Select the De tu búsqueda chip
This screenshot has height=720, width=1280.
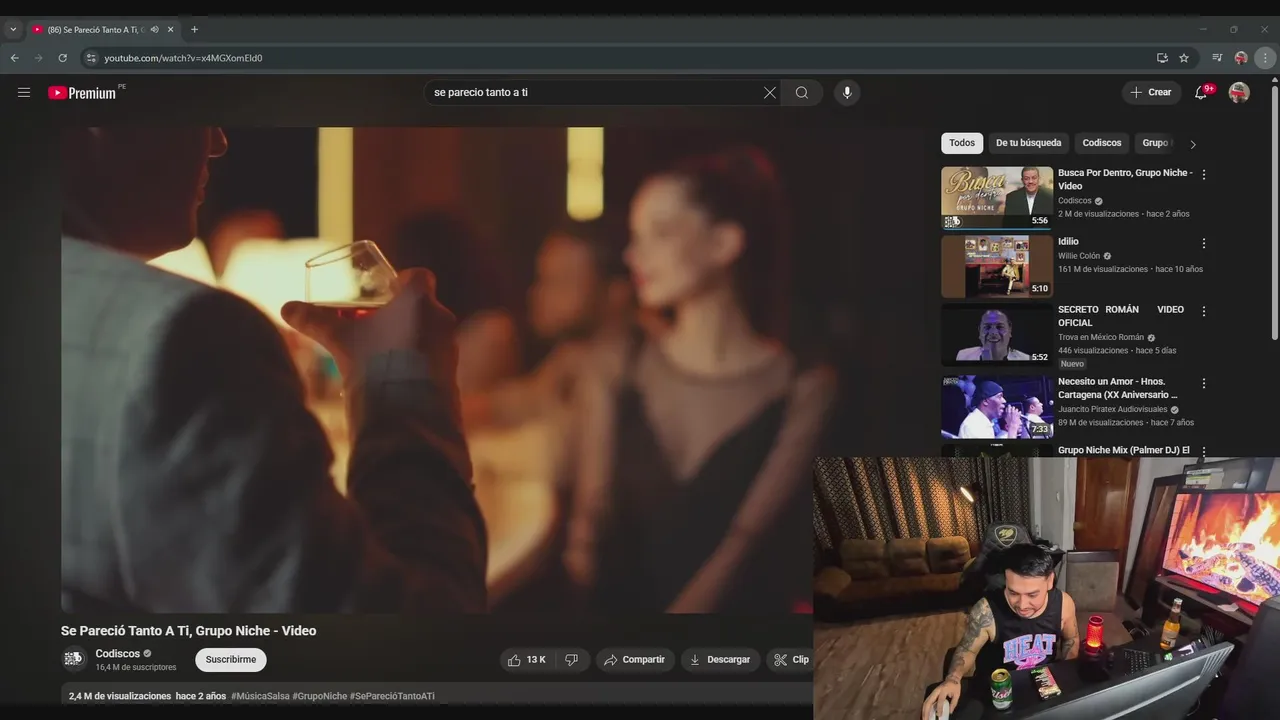tap(1028, 143)
